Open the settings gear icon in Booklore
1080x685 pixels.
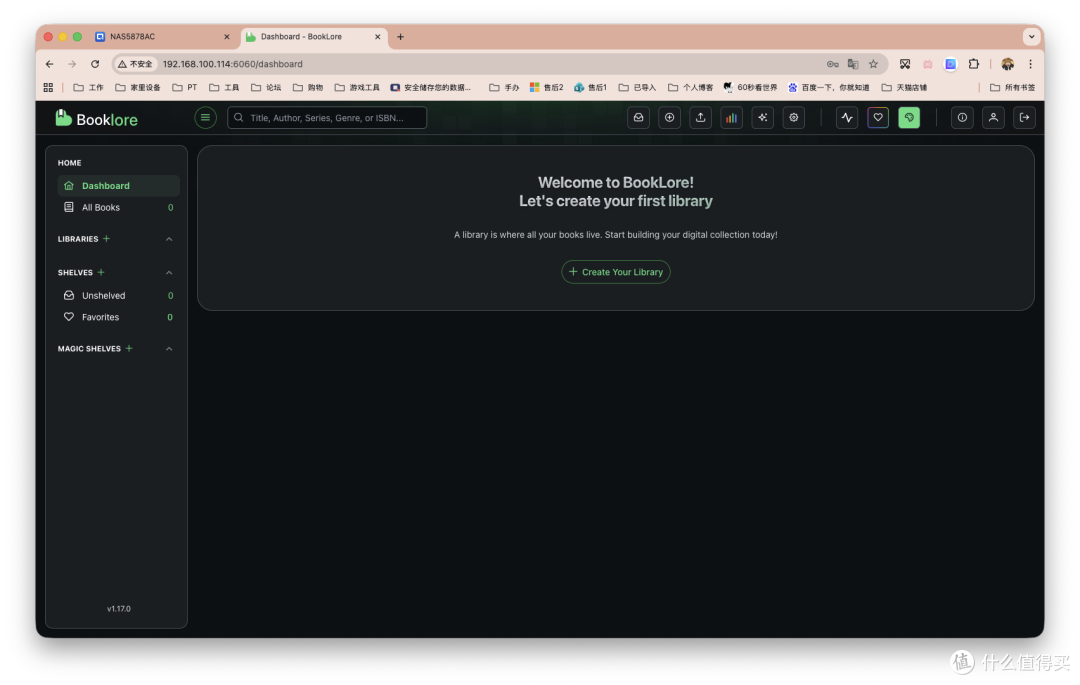[x=793, y=118]
